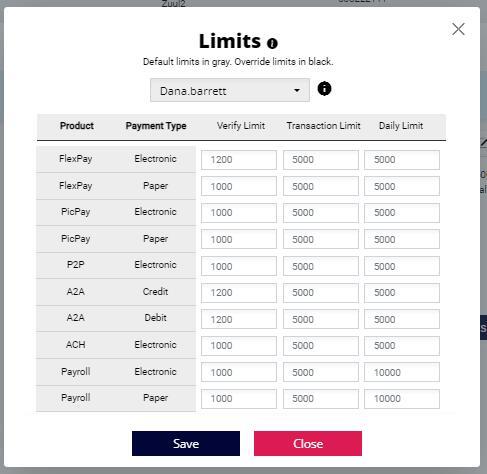Select ACH Electronic verify limit field
Screen dimensions: 487x474
point(239,346)
